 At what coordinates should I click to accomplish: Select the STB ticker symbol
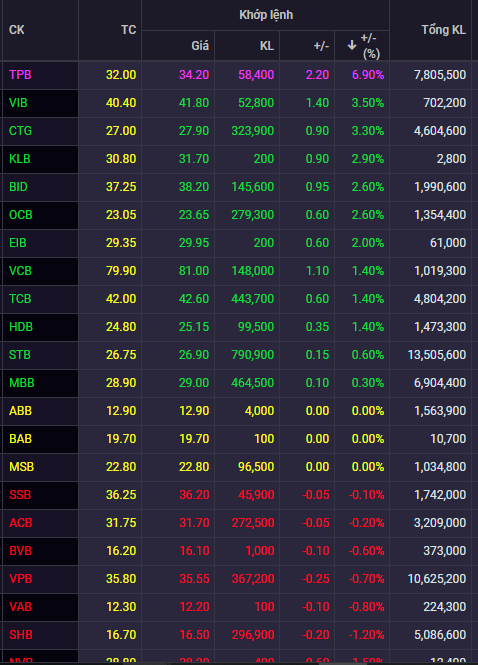tap(20, 355)
